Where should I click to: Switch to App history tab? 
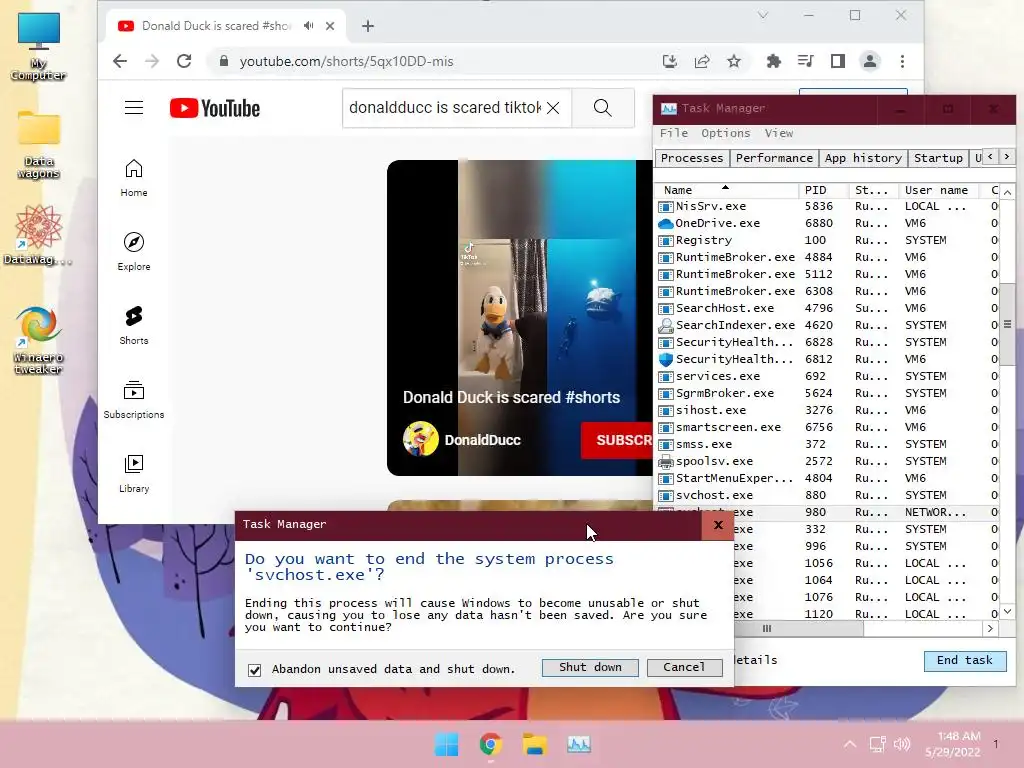863,158
